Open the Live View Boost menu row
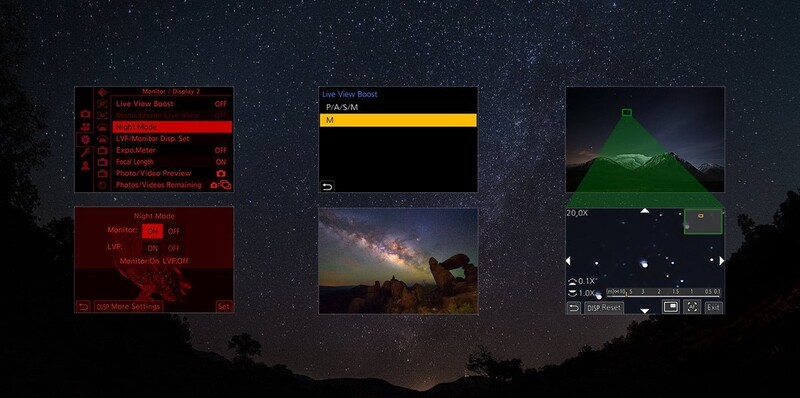Screen dimensions: 800x398 [171, 104]
